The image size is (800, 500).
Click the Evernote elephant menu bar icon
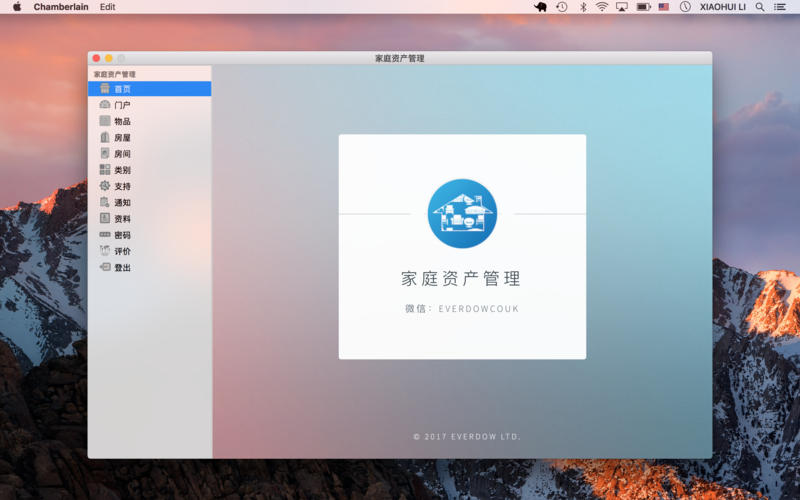pyautogui.click(x=540, y=7)
